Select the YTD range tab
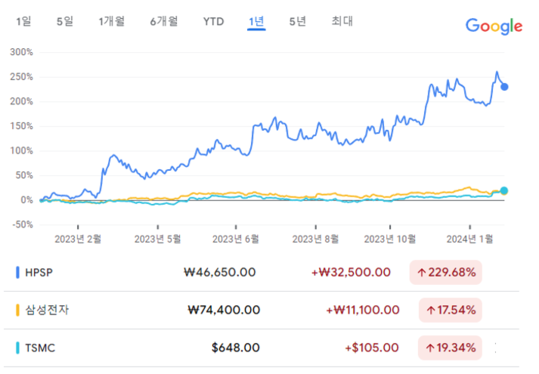This screenshot has height=374, width=539. coord(213,22)
